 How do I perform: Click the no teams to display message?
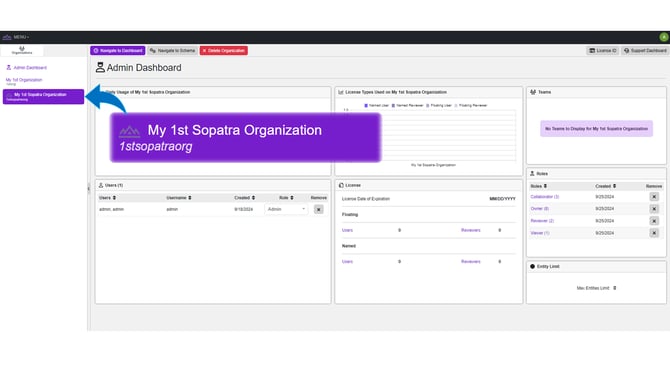tap(596, 129)
